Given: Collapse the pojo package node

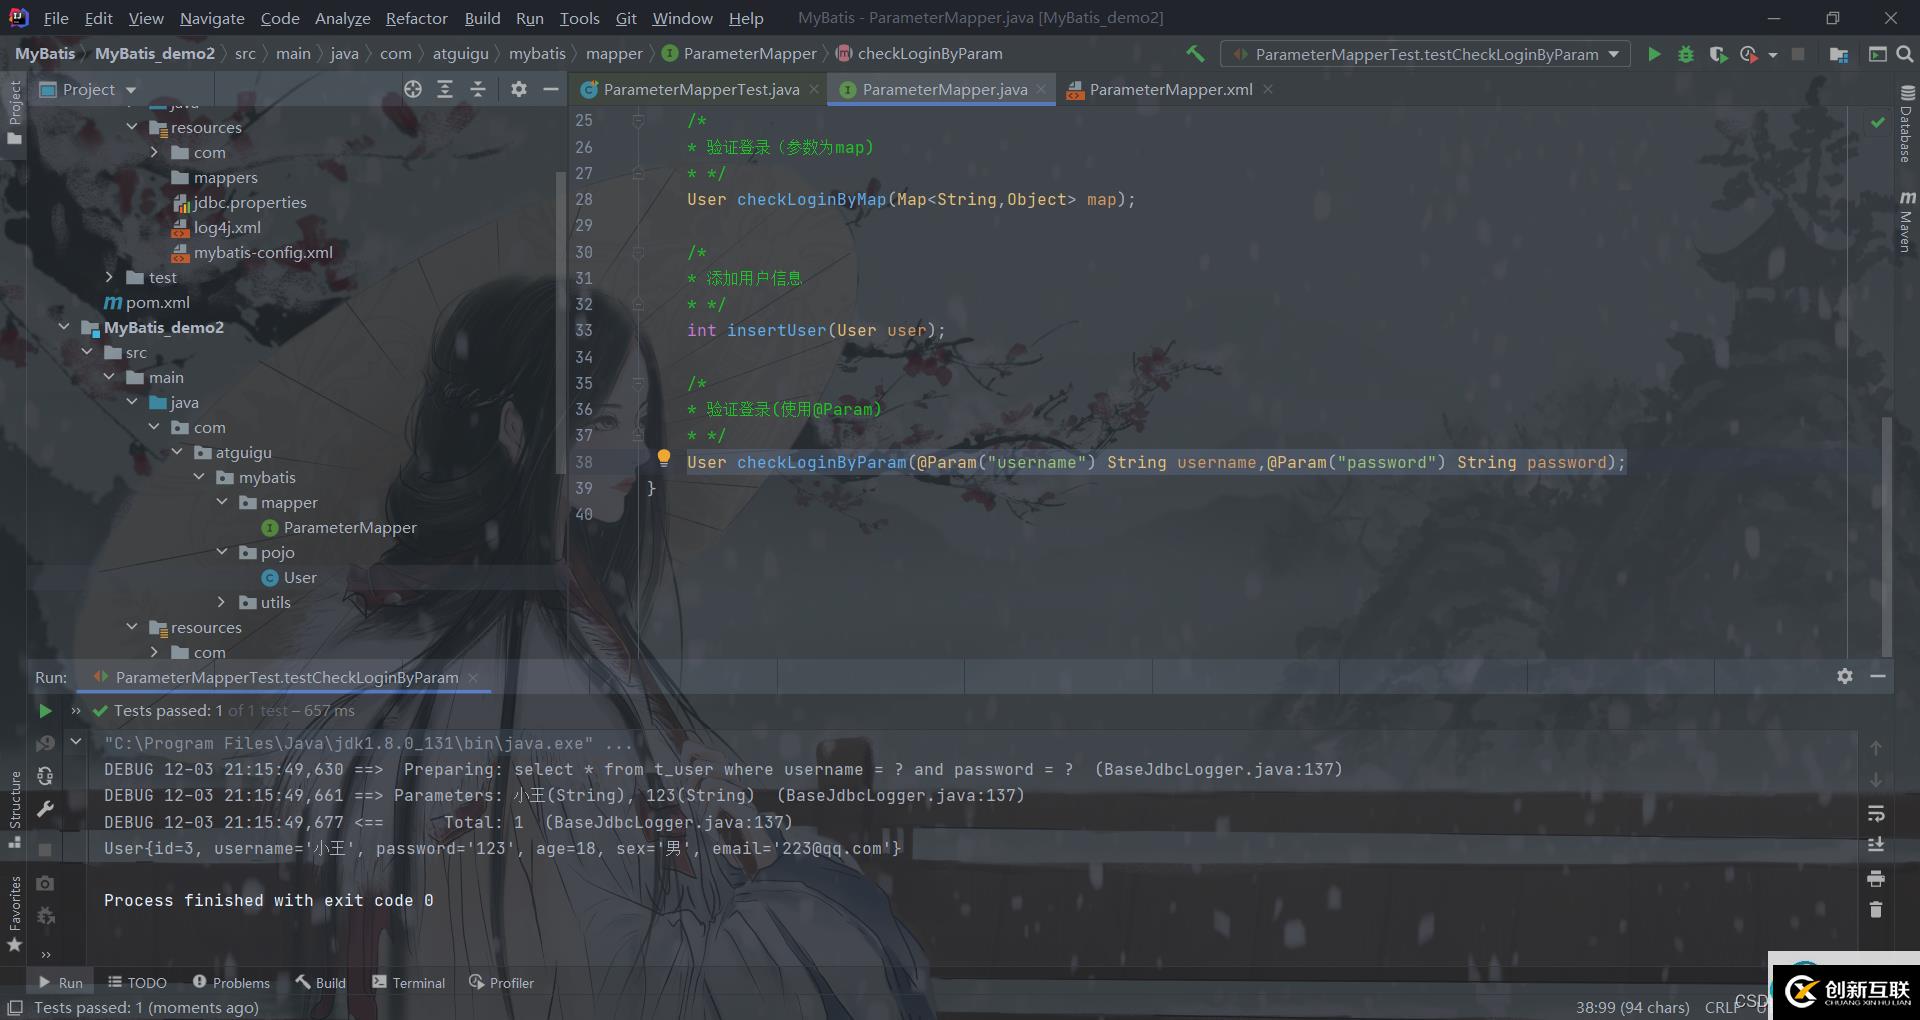Looking at the screenshot, I should click(x=221, y=552).
